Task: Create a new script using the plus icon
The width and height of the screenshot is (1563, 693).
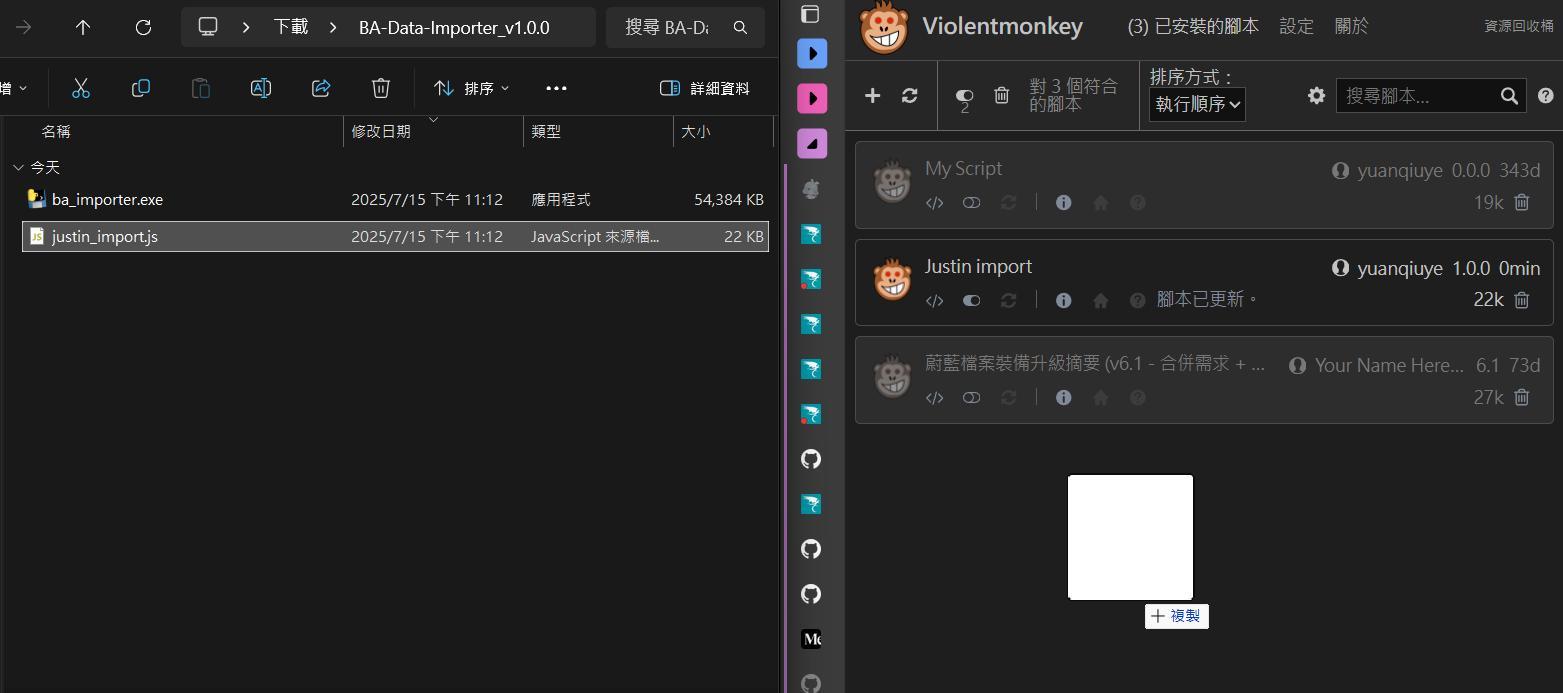Action: 871,95
